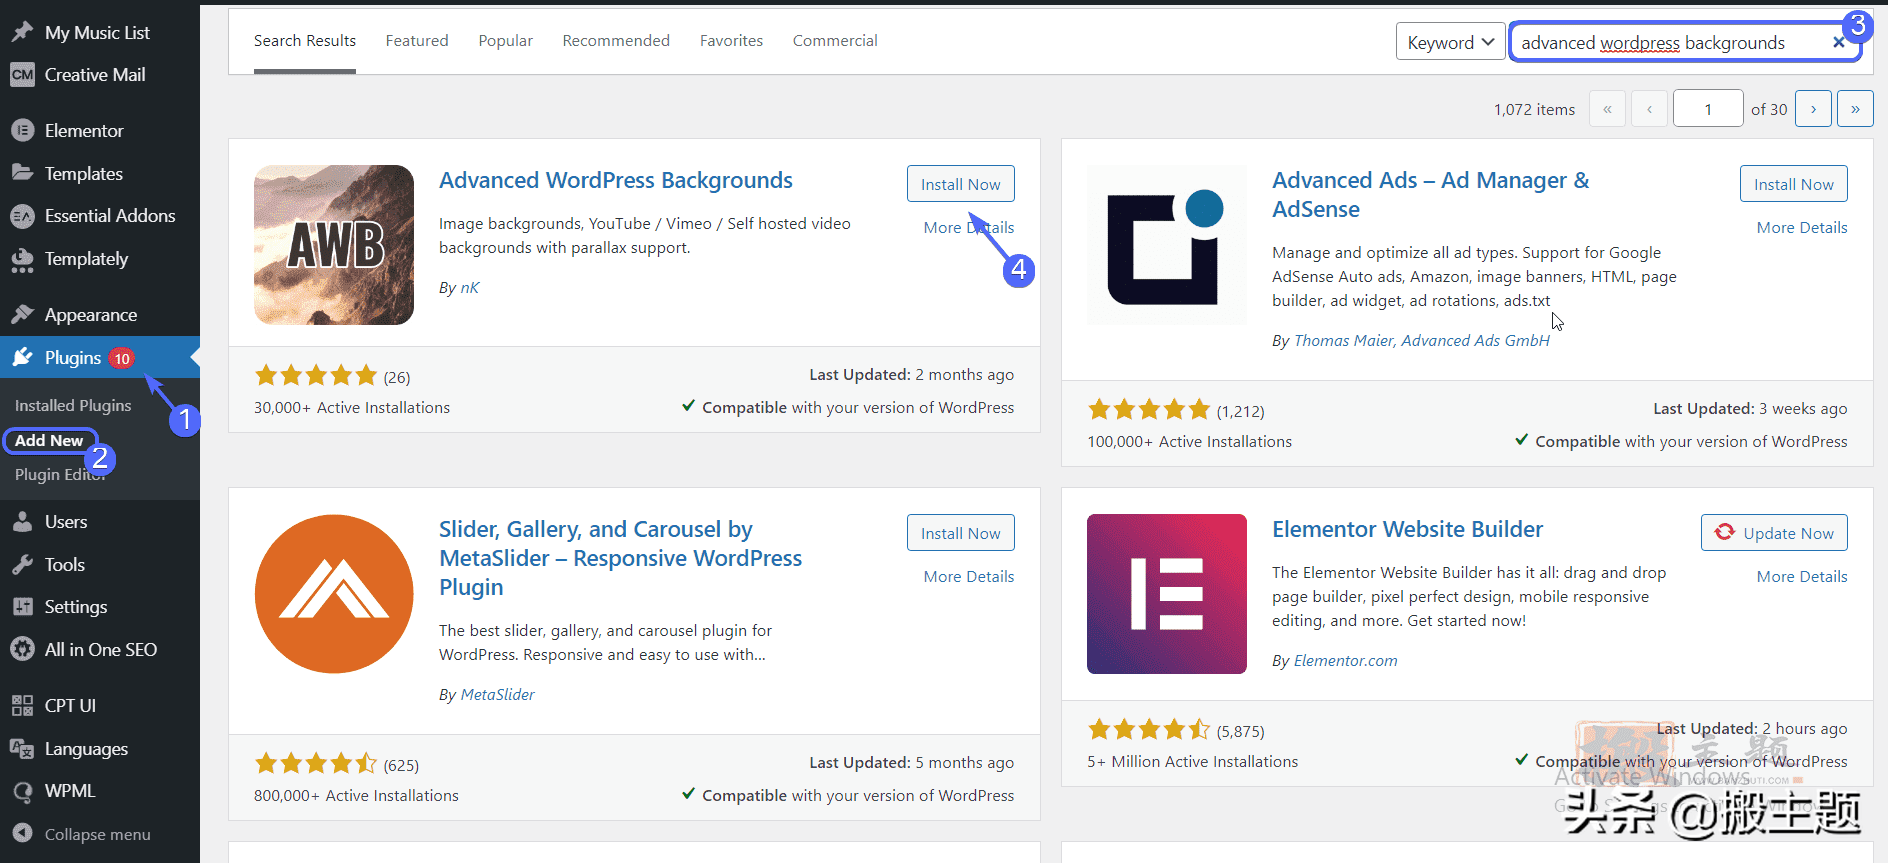Screen dimensions: 1888x863
Task: Click the Creative Mail CM icon
Action: tap(22, 75)
